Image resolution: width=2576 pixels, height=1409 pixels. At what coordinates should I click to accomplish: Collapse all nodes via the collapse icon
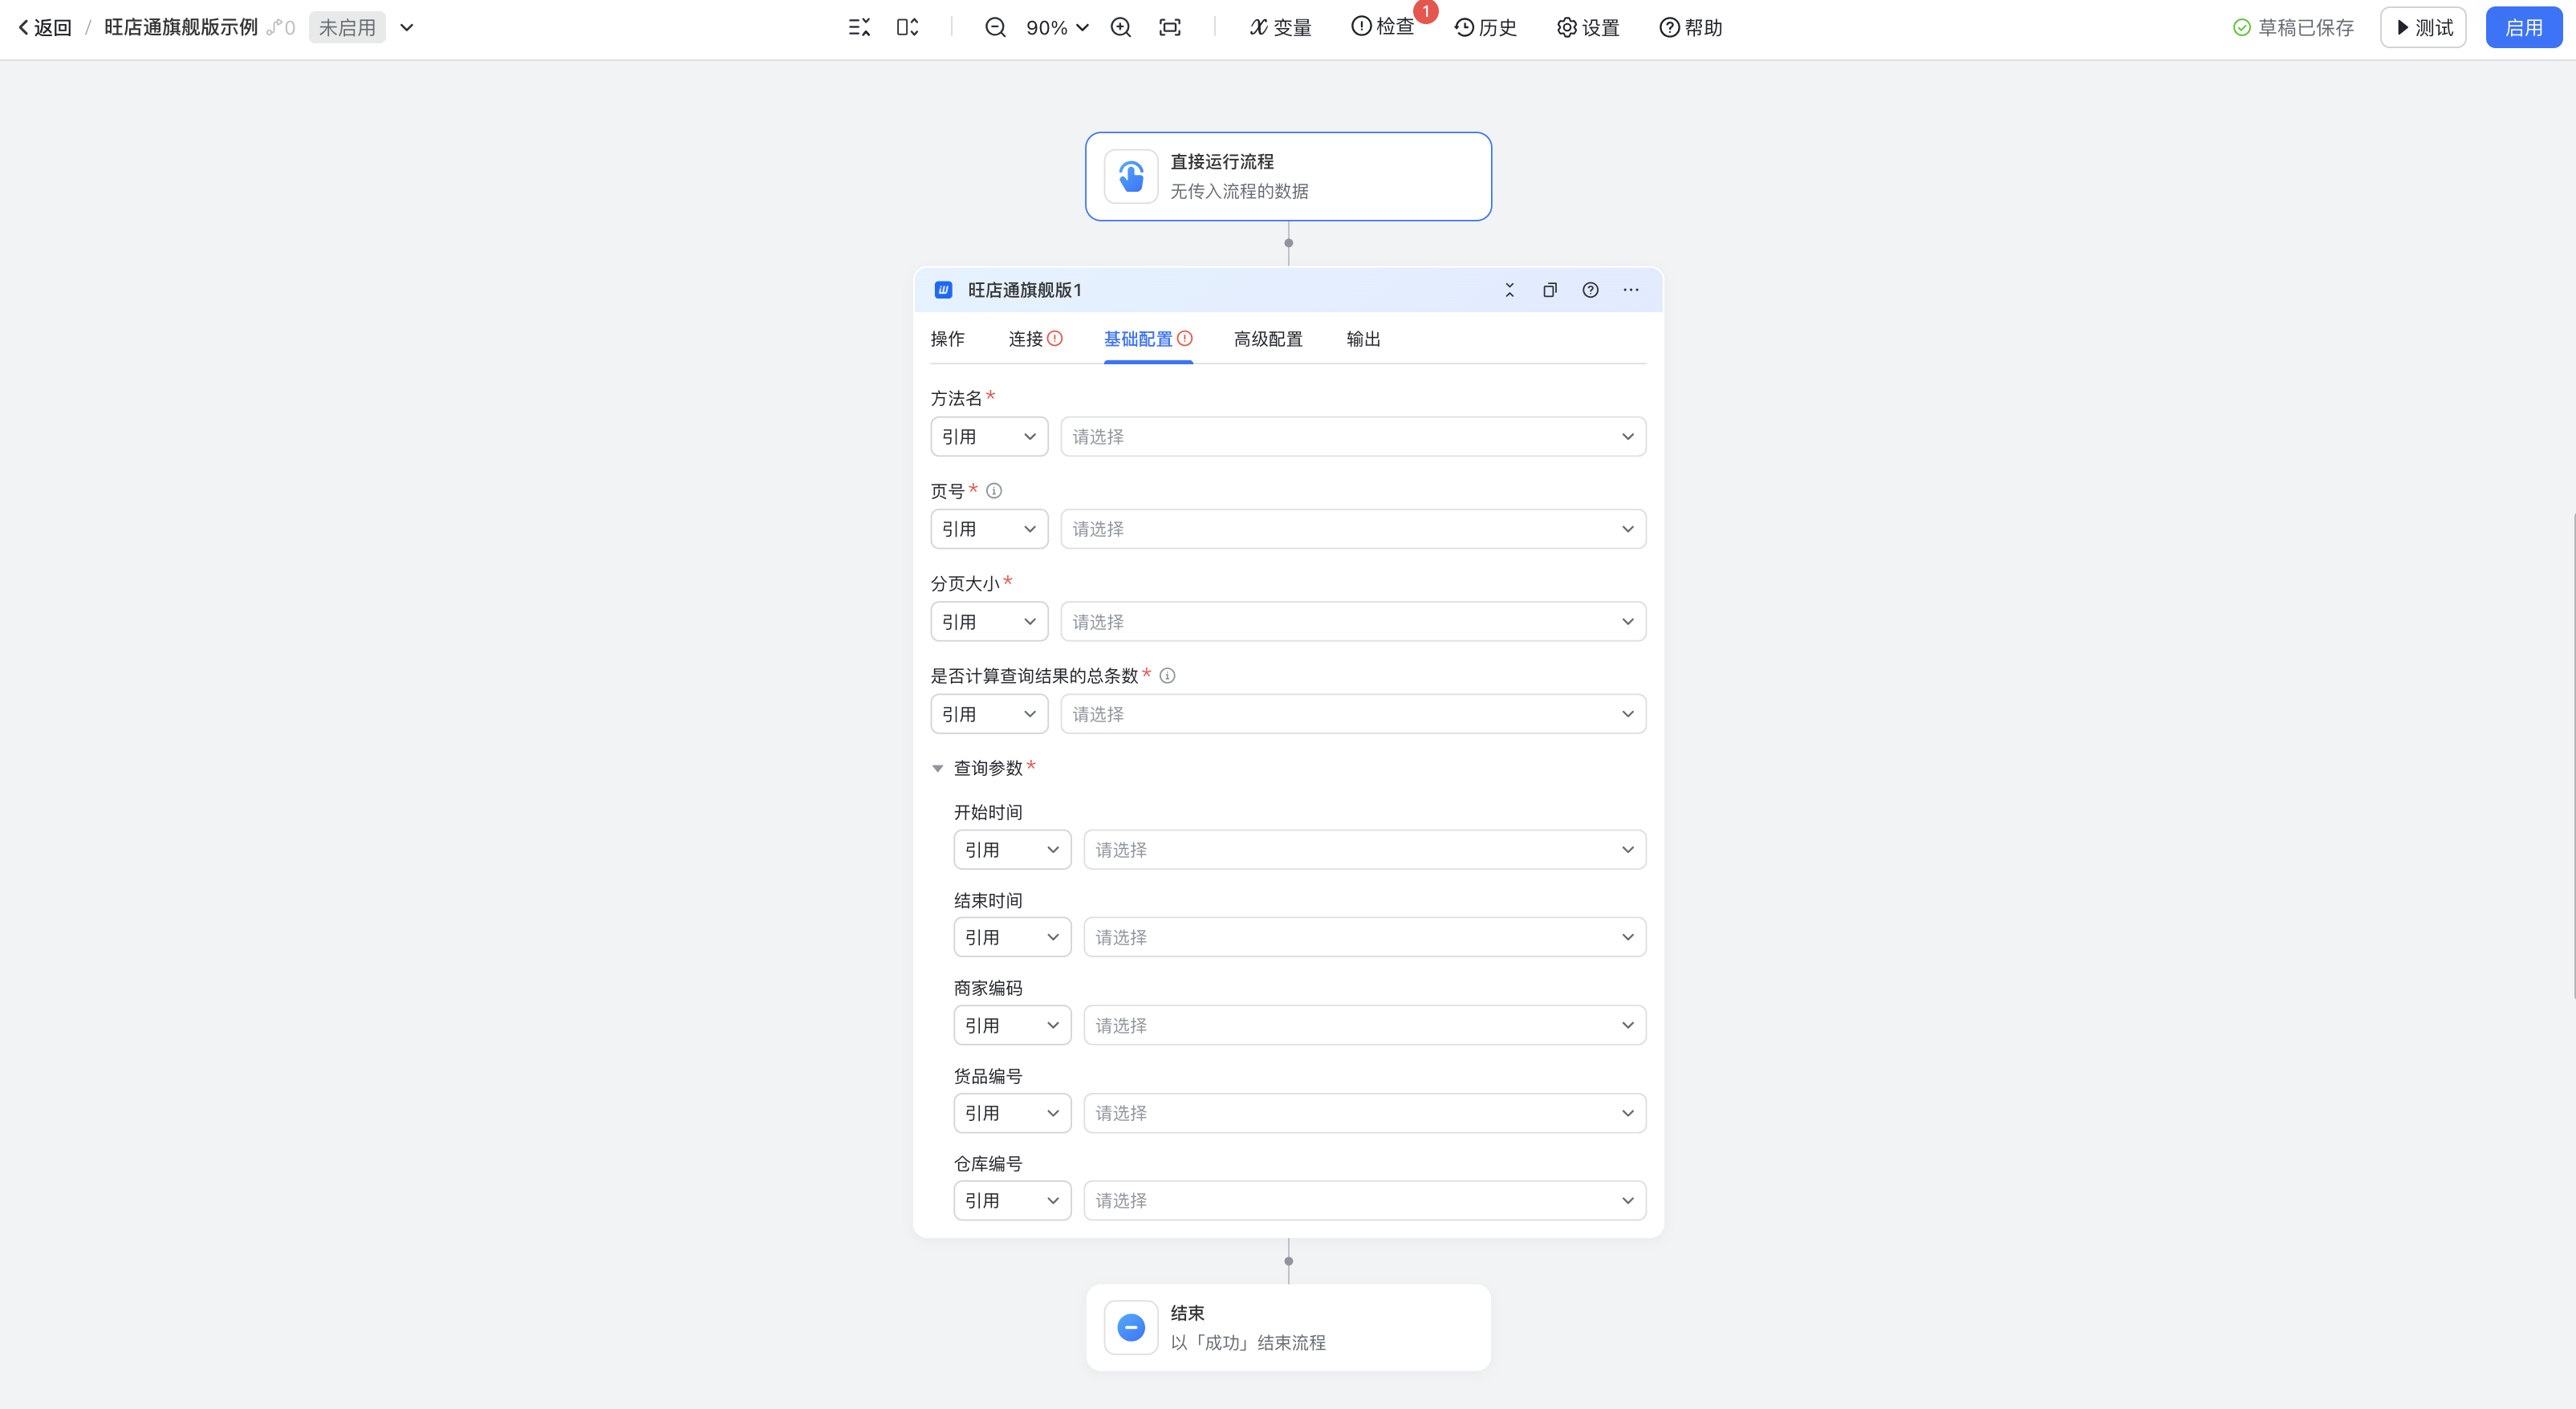(859, 27)
